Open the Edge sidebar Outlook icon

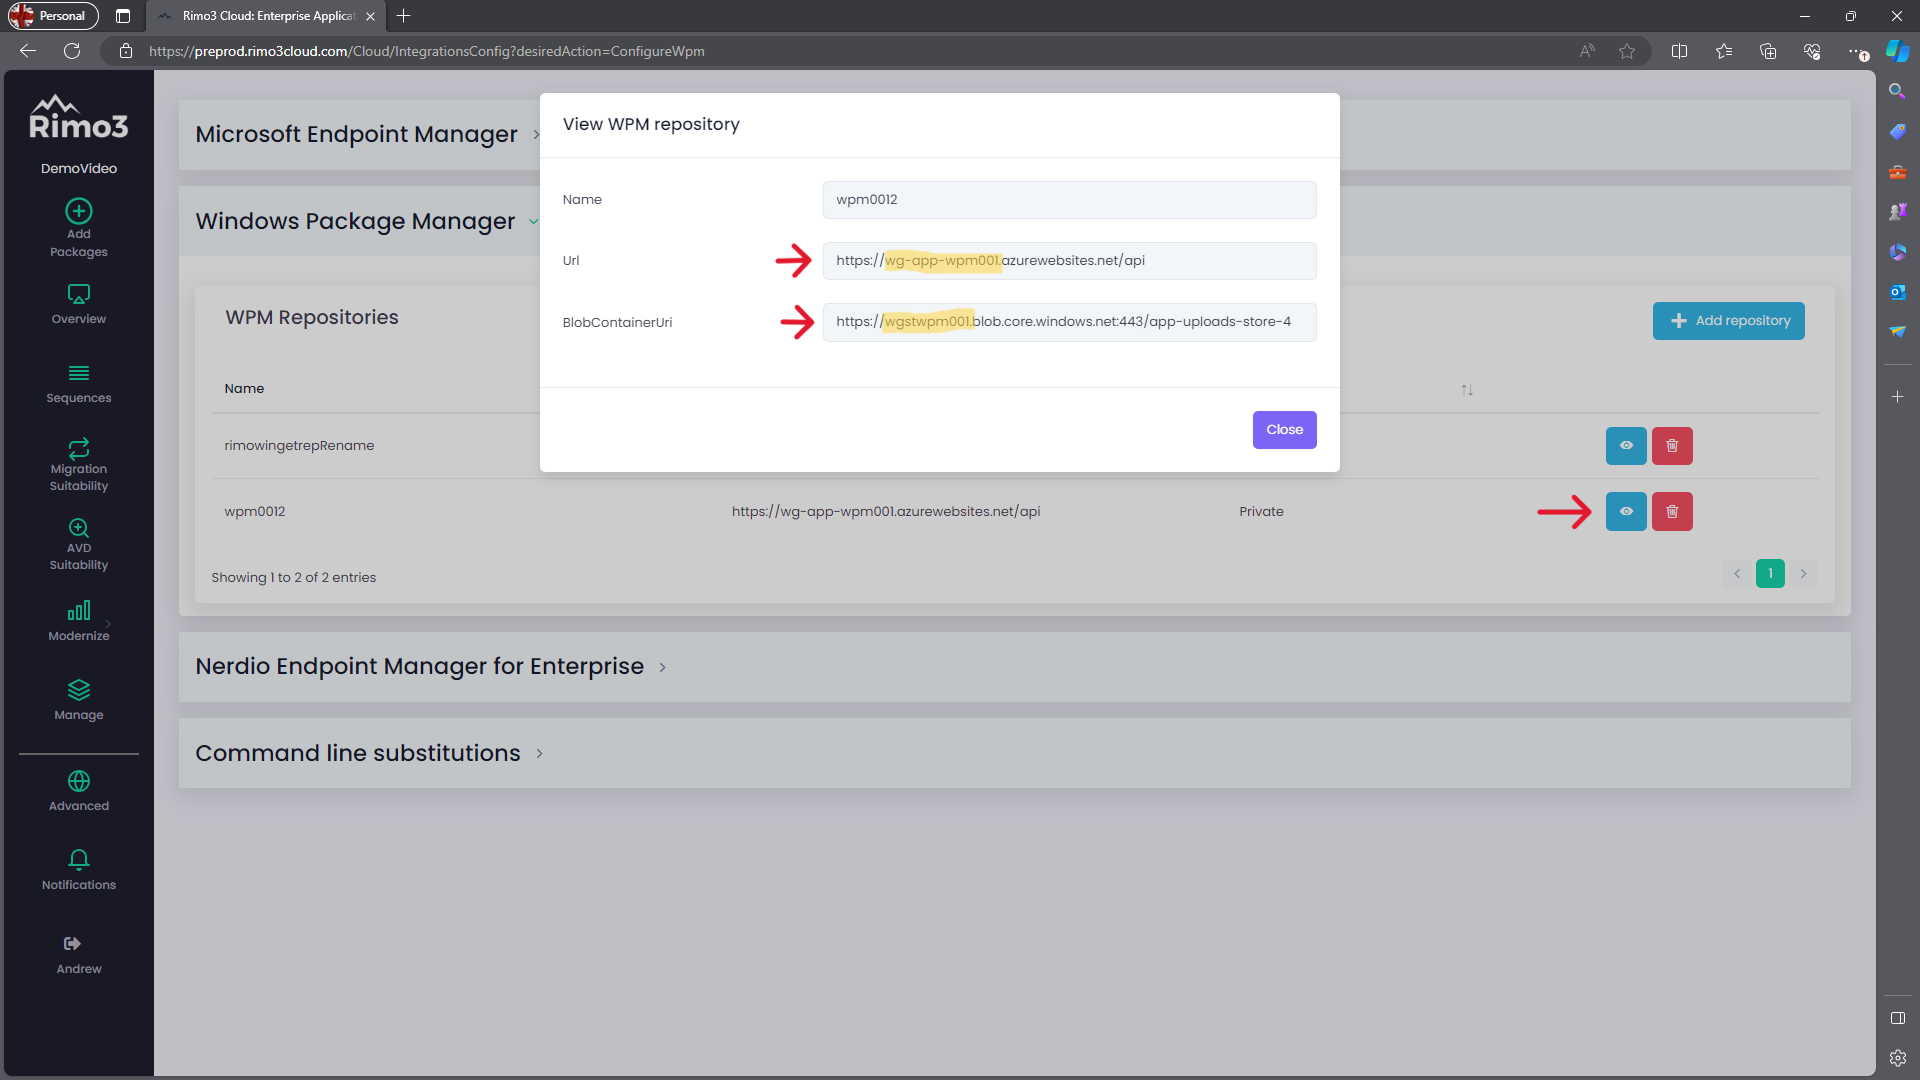[x=1897, y=292]
